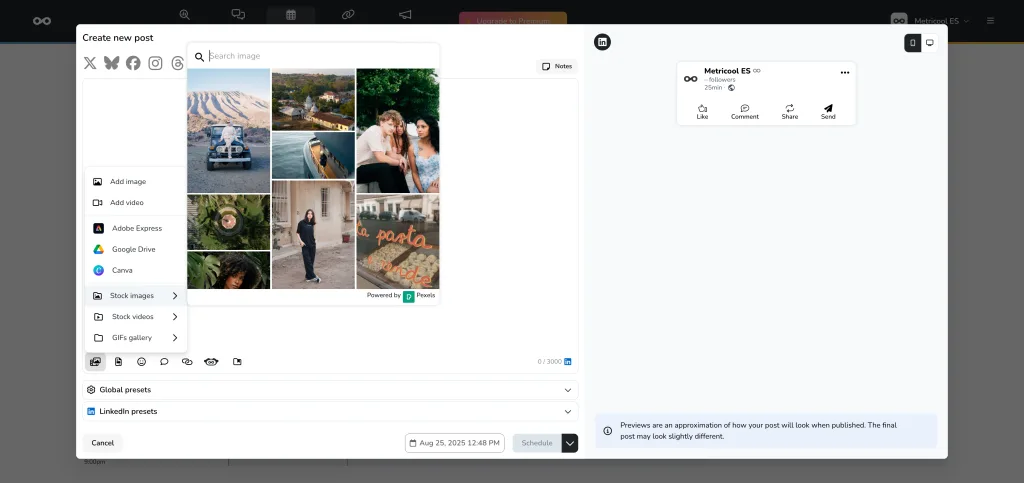Image resolution: width=1024 pixels, height=483 pixels.
Task: Switch preview to desktop view
Action: pyautogui.click(x=929, y=43)
